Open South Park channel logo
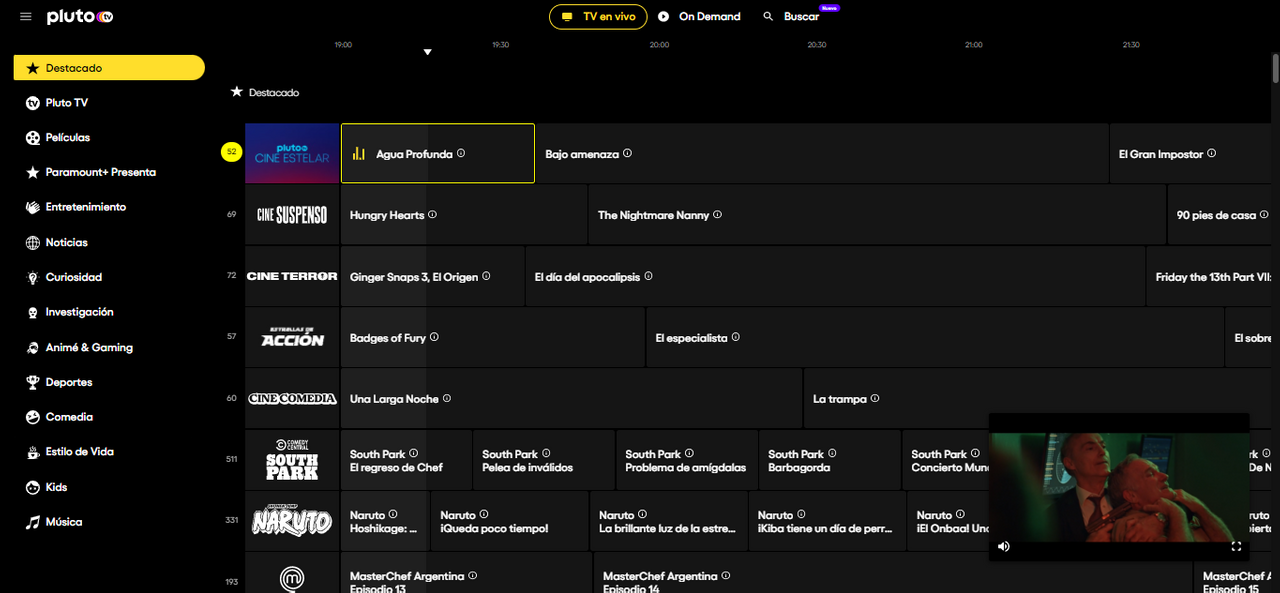Image resolution: width=1280 pixels, height=593 pixels. pyautogui.click(x=292, y=459)
